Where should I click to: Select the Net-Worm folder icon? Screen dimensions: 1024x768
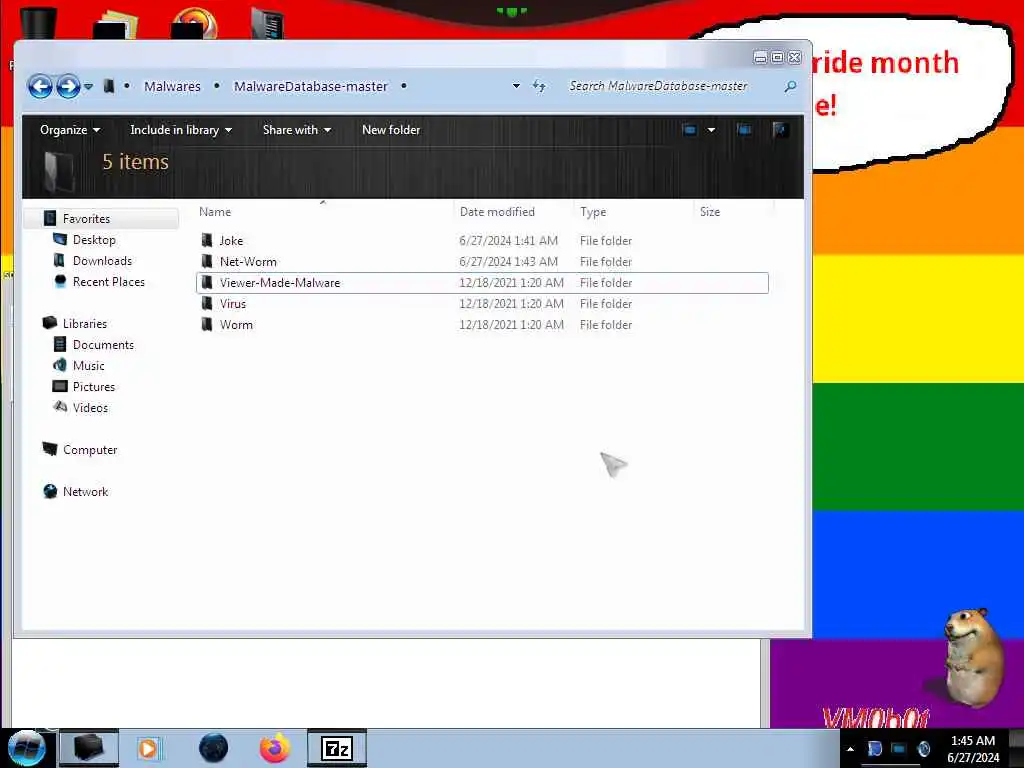(207, 261)
